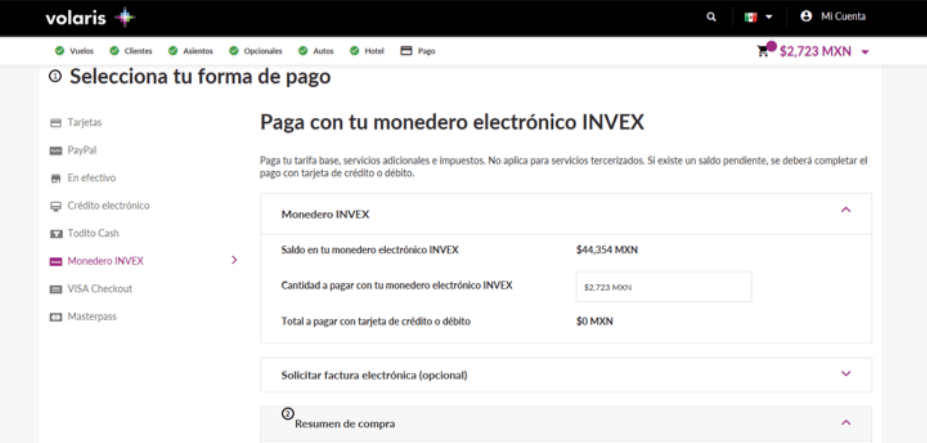927x443 pixels.
Task: Click the Todito Cash icon
Action: pyautogui.click(x=56, y=233)
